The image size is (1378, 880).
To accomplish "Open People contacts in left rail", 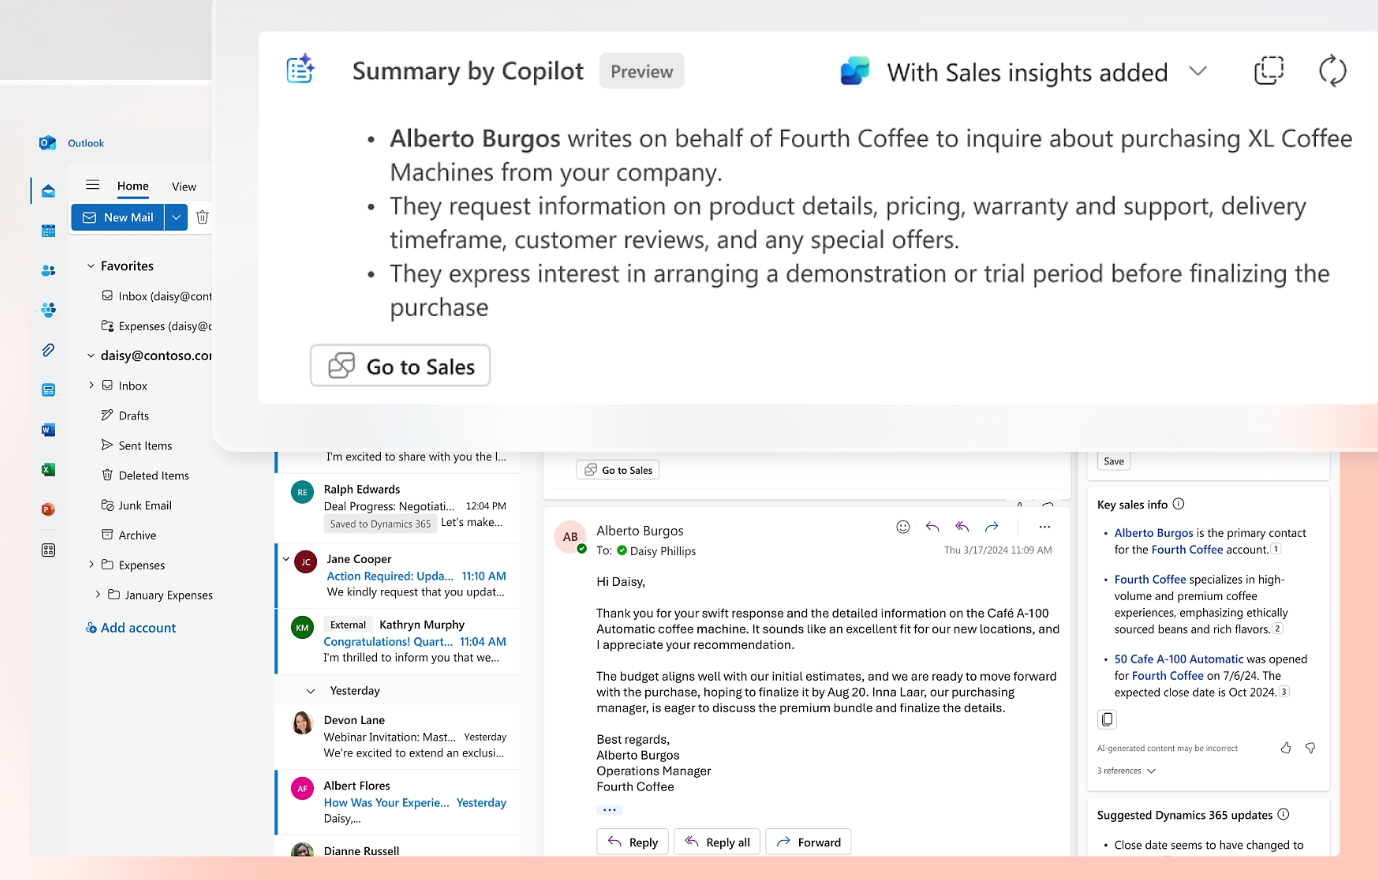I will pos(48,270).
